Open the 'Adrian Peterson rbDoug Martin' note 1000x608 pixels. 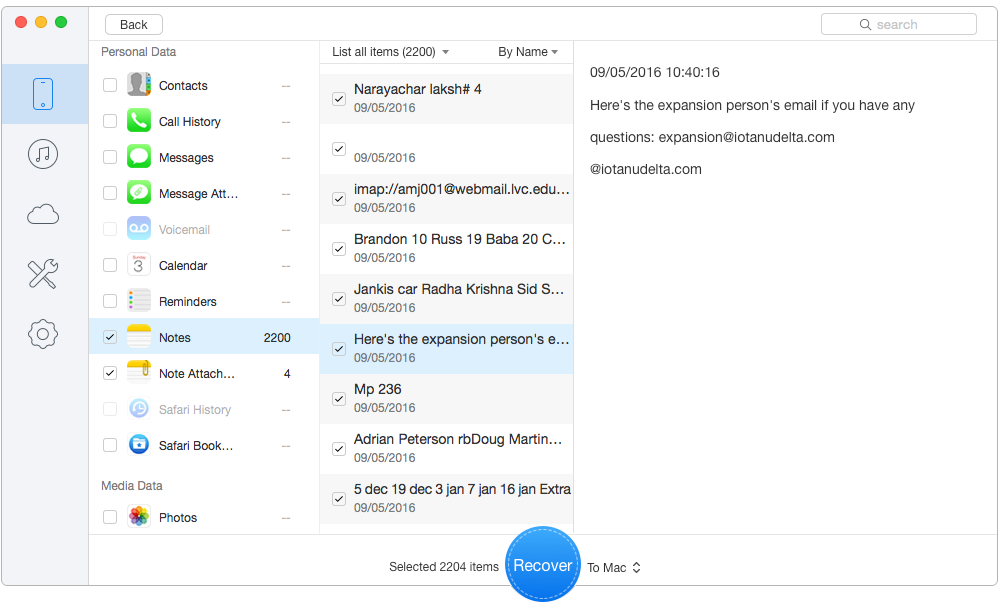pyautogui.click(x=446, y=449)
